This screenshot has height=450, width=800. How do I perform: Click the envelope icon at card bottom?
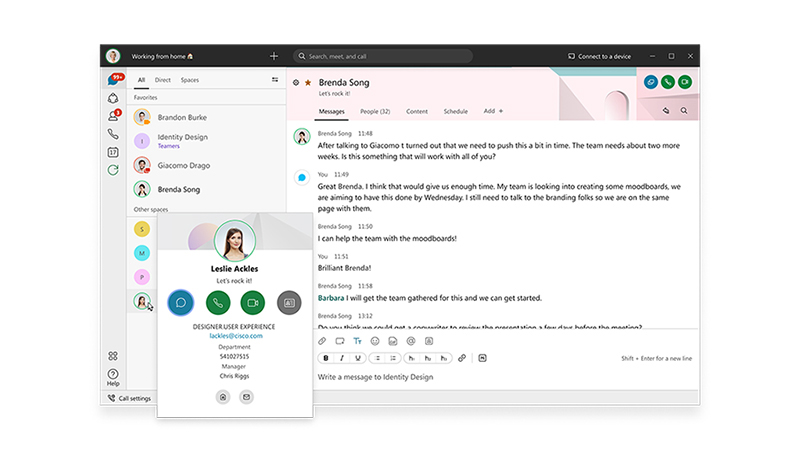[246, 397]
